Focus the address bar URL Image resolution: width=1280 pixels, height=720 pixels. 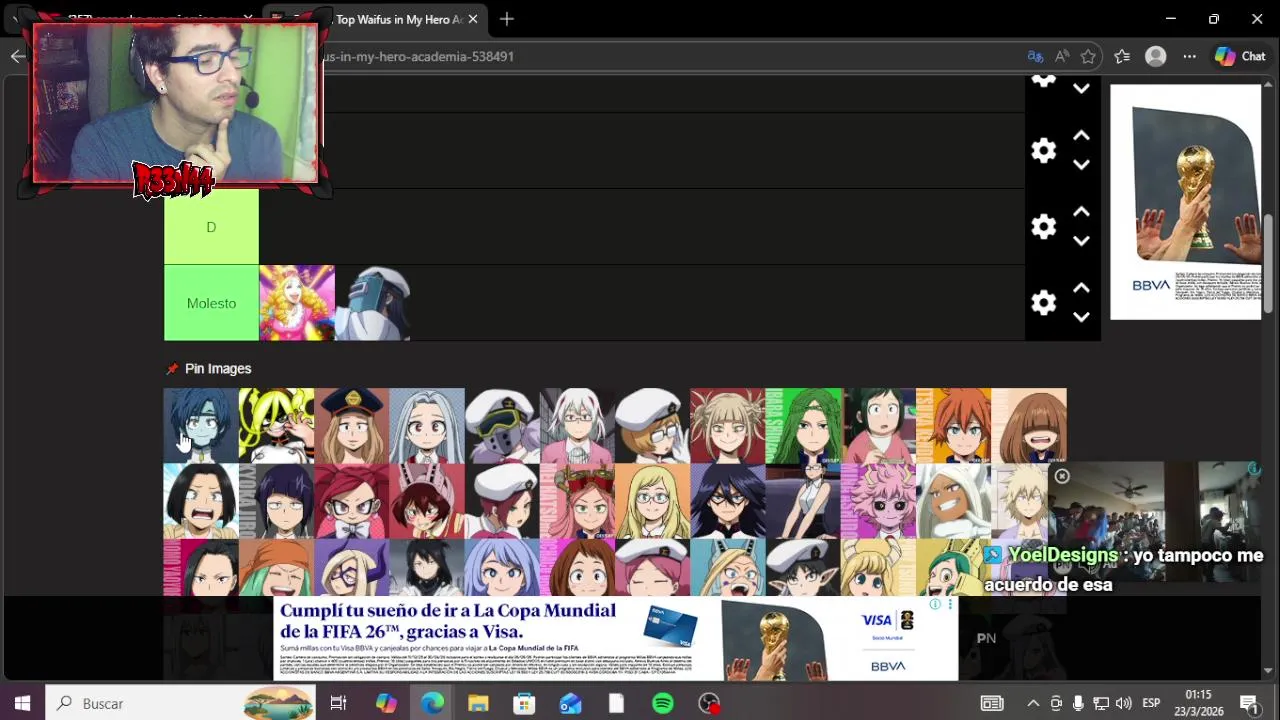(420, 56)
